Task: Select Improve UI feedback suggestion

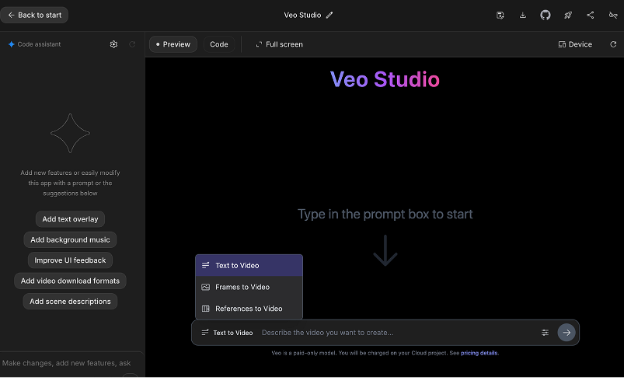Action: click(x=70, y=260)
